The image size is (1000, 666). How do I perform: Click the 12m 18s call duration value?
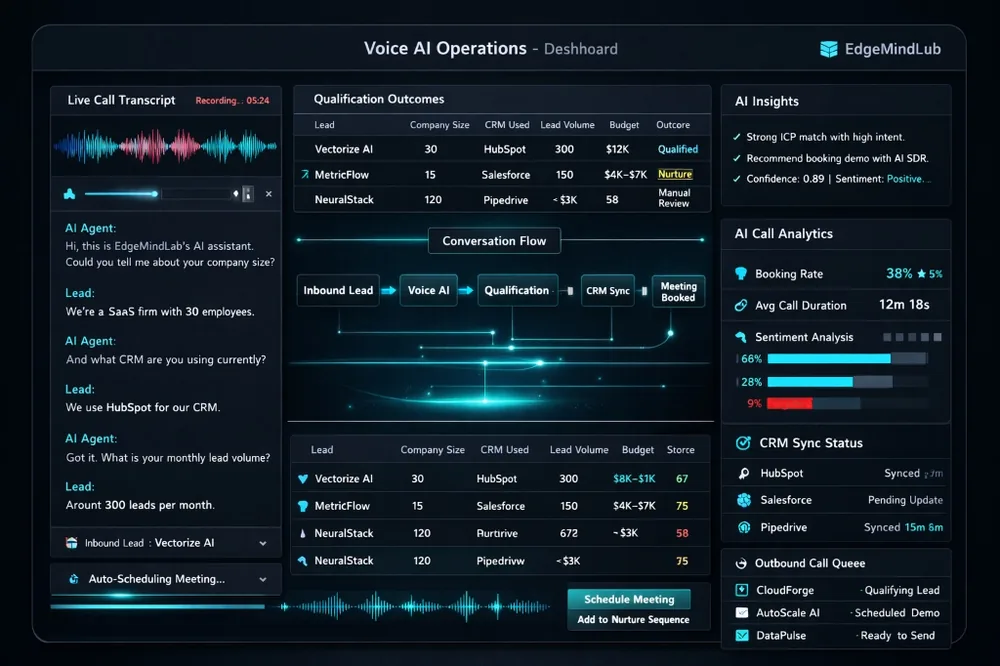click(904, 305)
